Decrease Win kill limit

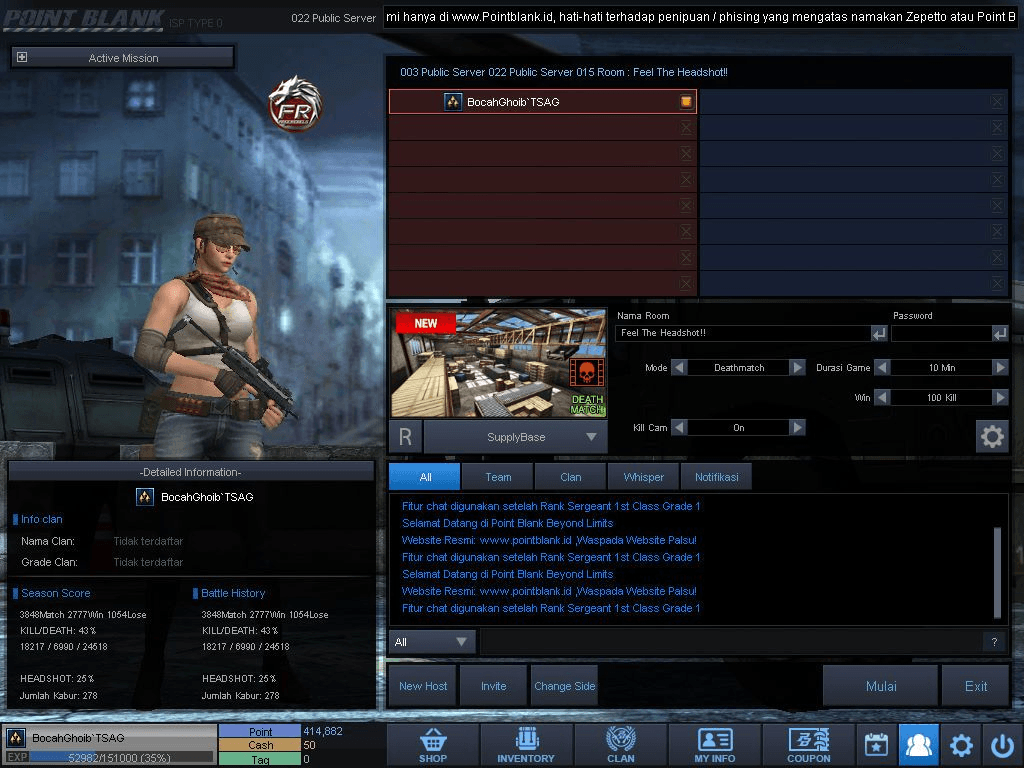882,397
